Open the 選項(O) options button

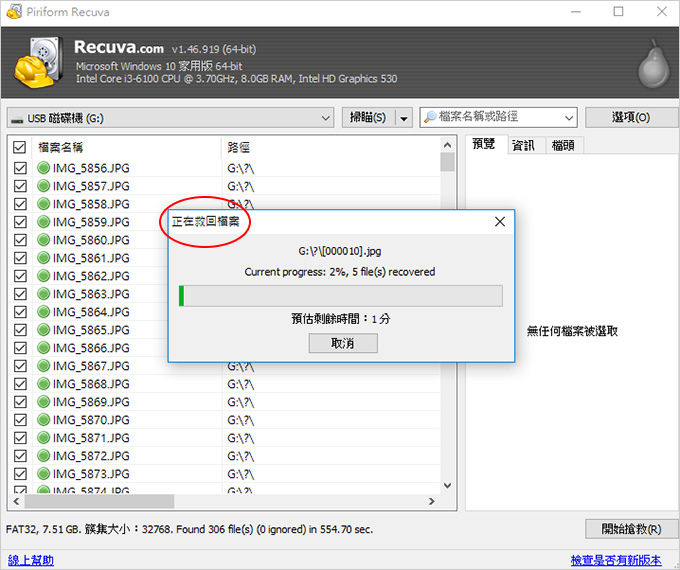631,117
